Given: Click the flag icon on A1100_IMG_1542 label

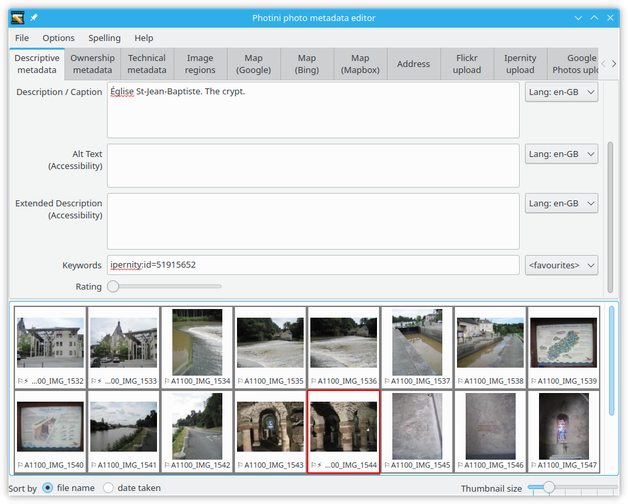Looking at the screenshot, I should (167, 465).
